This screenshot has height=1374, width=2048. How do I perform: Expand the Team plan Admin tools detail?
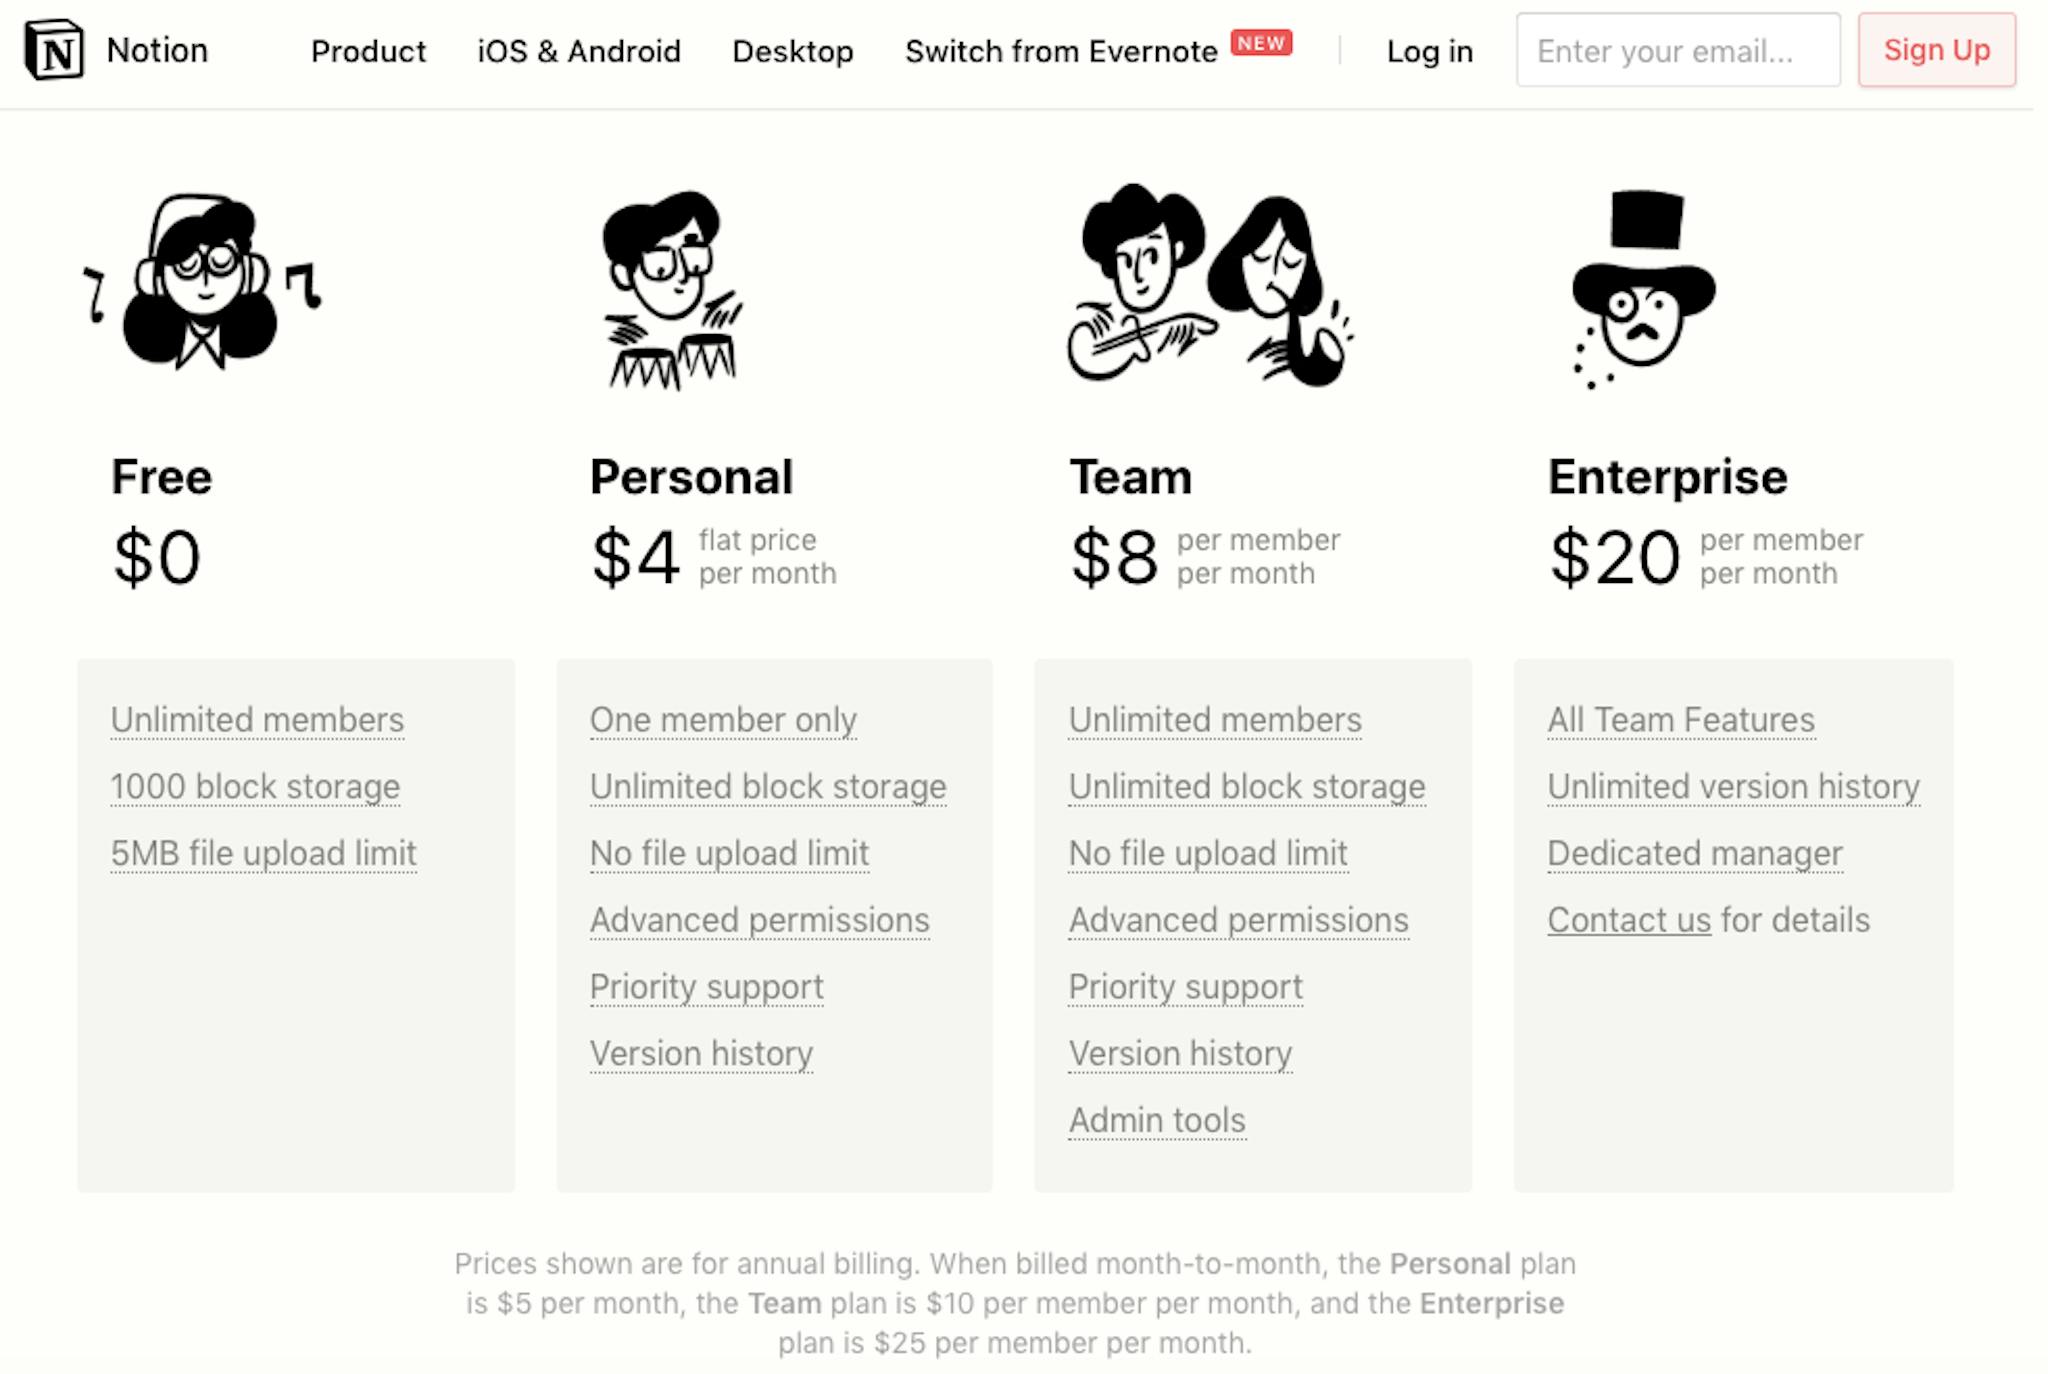pyautogui.click(x=1156, y=1119)
